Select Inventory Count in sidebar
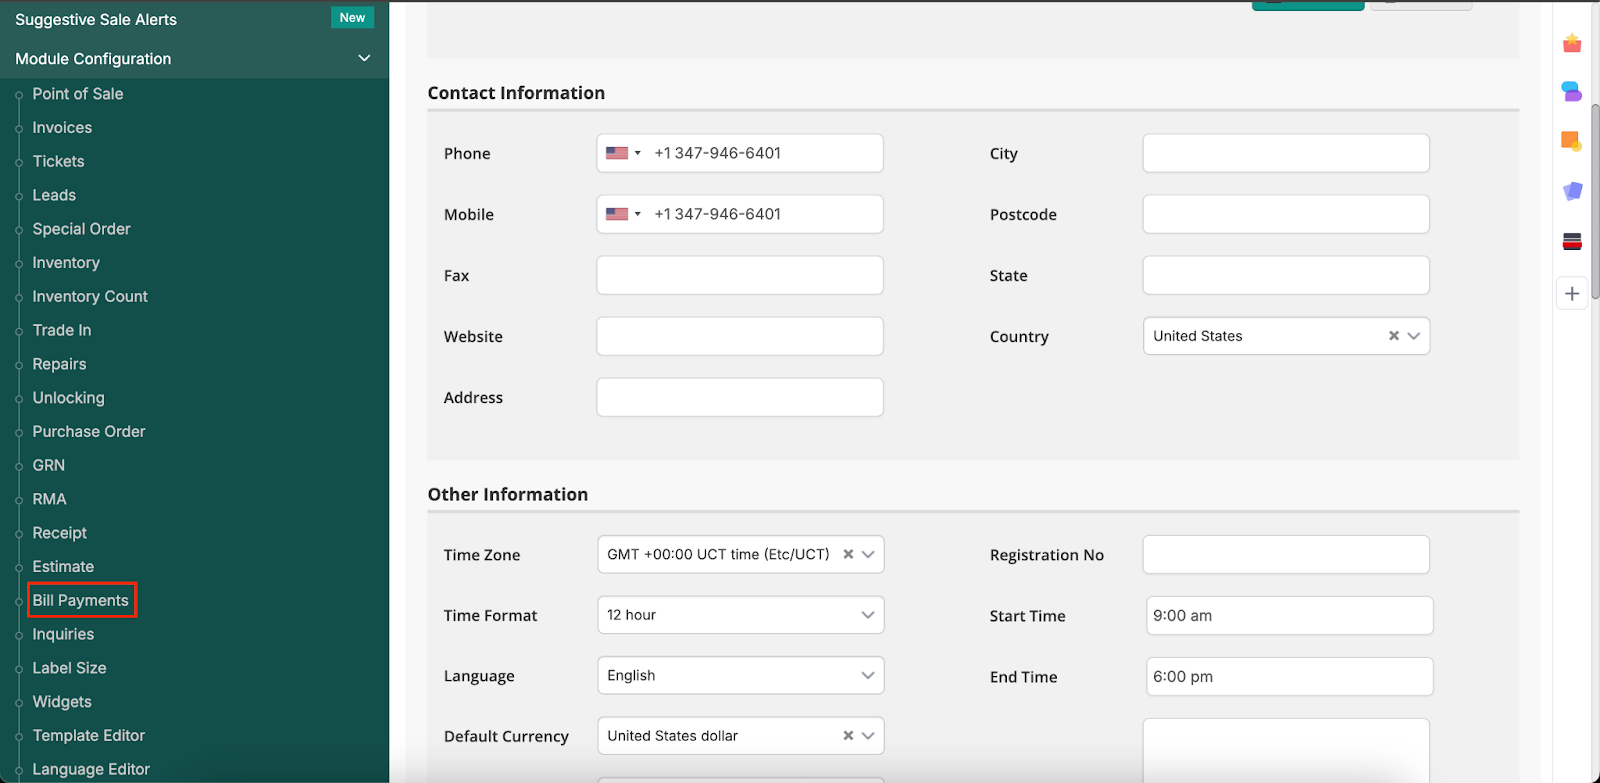 coord(90,297)
